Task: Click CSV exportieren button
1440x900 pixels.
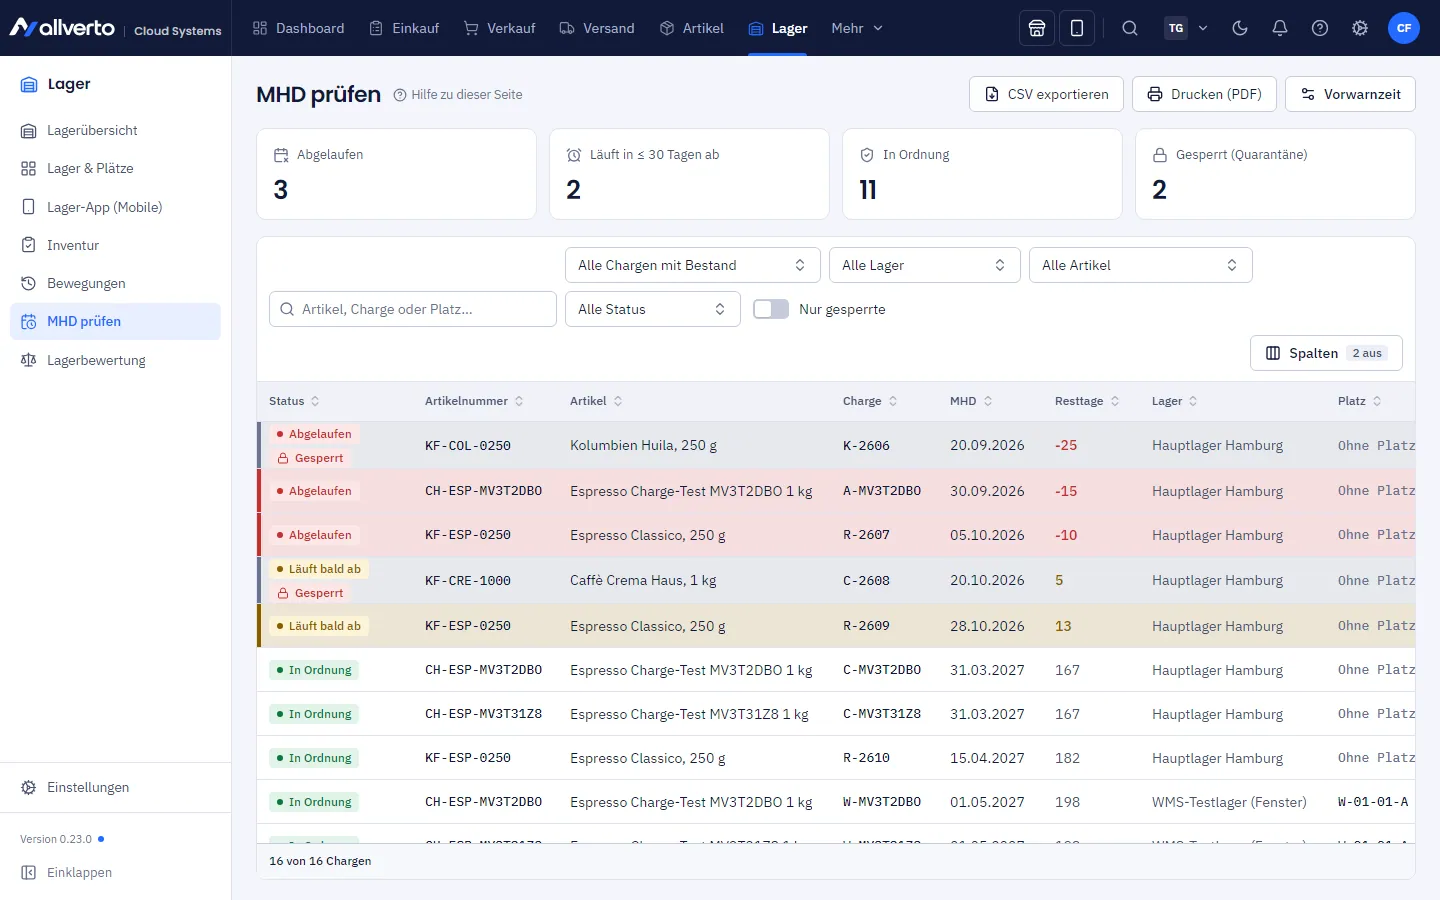Action: tap(1046, 94)
